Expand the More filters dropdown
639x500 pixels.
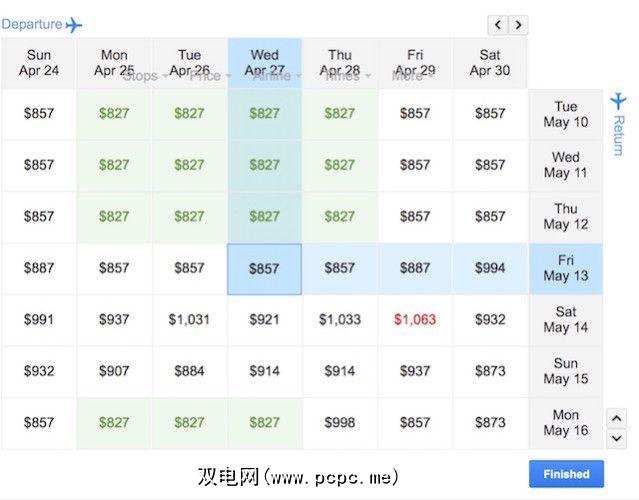coord(412,77)
